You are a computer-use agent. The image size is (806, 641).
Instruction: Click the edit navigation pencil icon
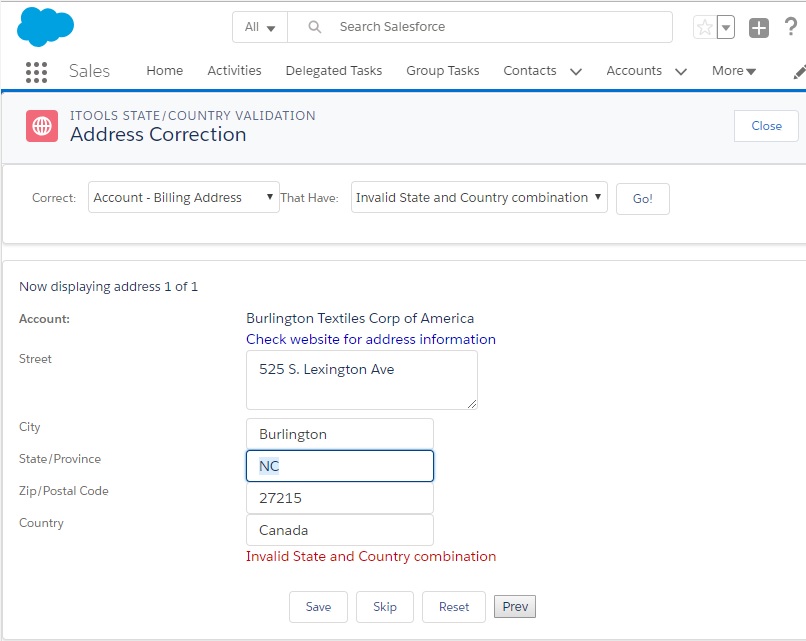click(799, 72)
